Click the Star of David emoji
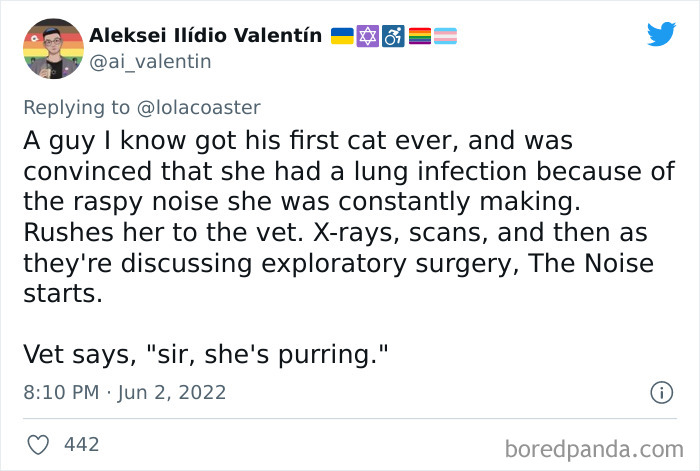The width and height of the screenshot is (700, 471). [x=368, y=36]
